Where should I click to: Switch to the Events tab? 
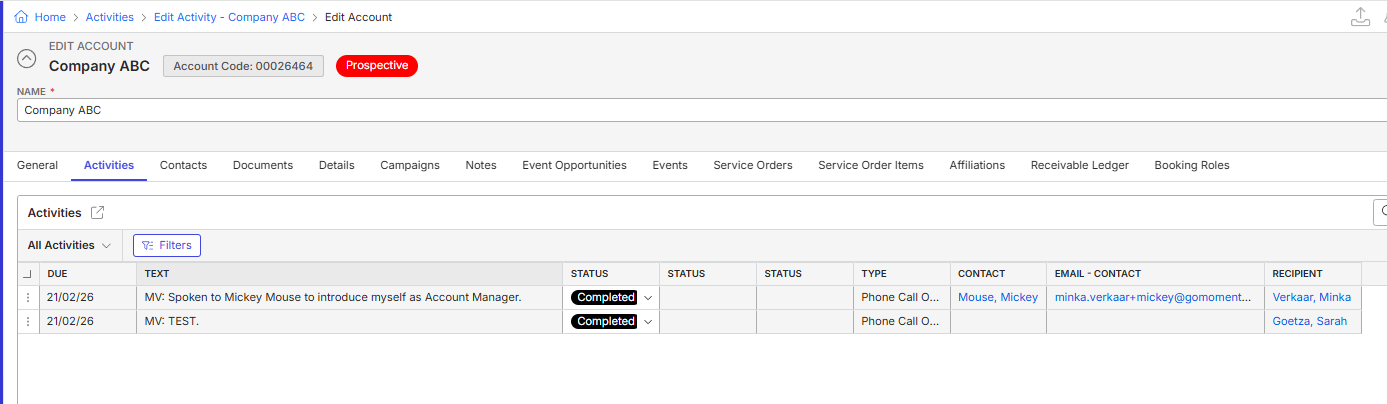(x=670, y=165)
